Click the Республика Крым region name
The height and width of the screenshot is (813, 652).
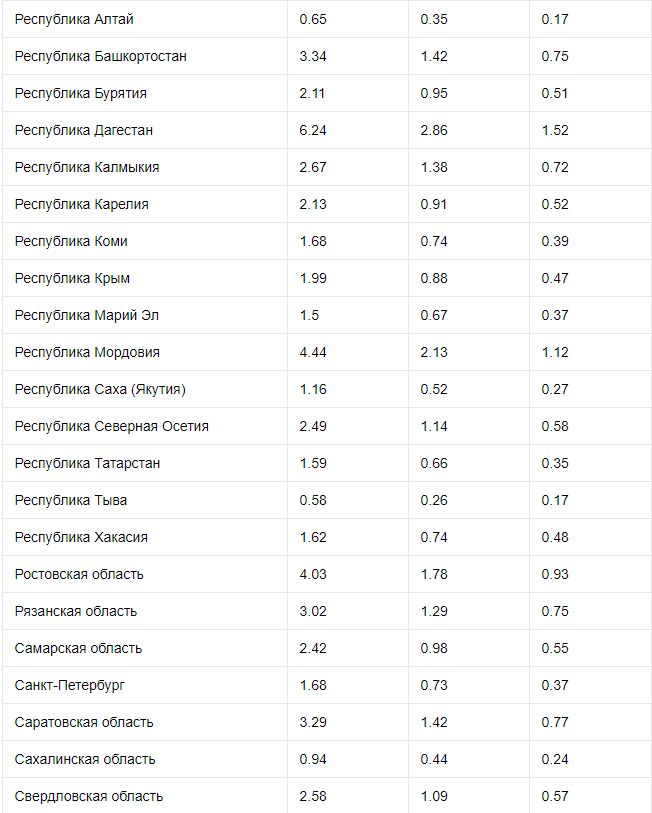coord(72,278)
